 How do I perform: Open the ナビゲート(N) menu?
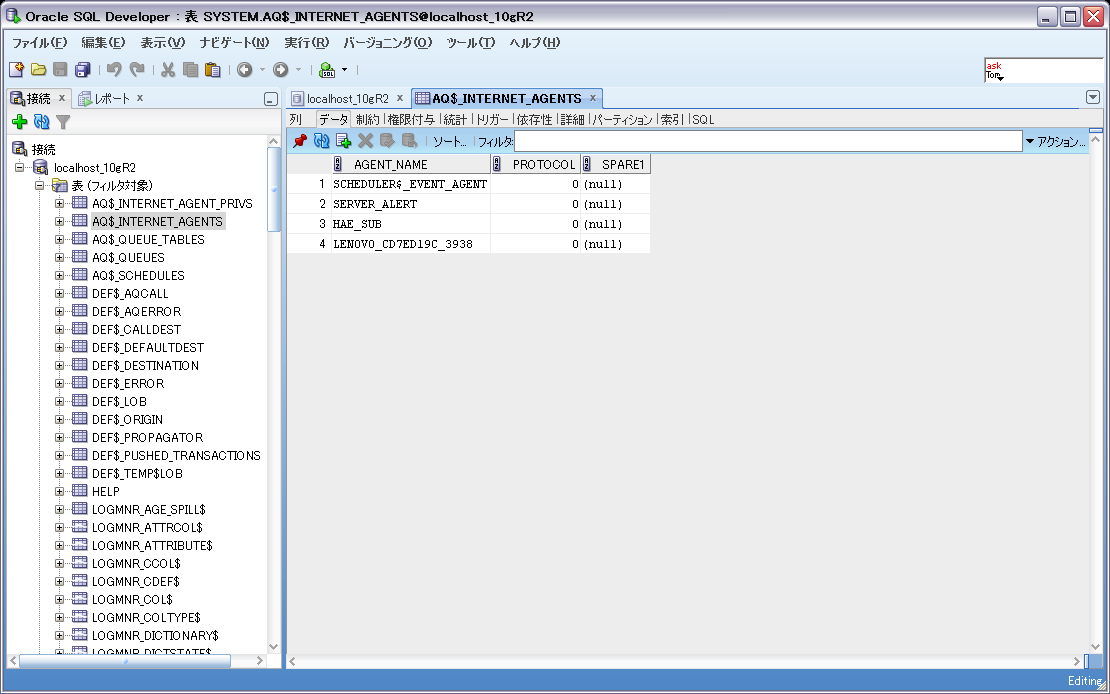[234, 42]
